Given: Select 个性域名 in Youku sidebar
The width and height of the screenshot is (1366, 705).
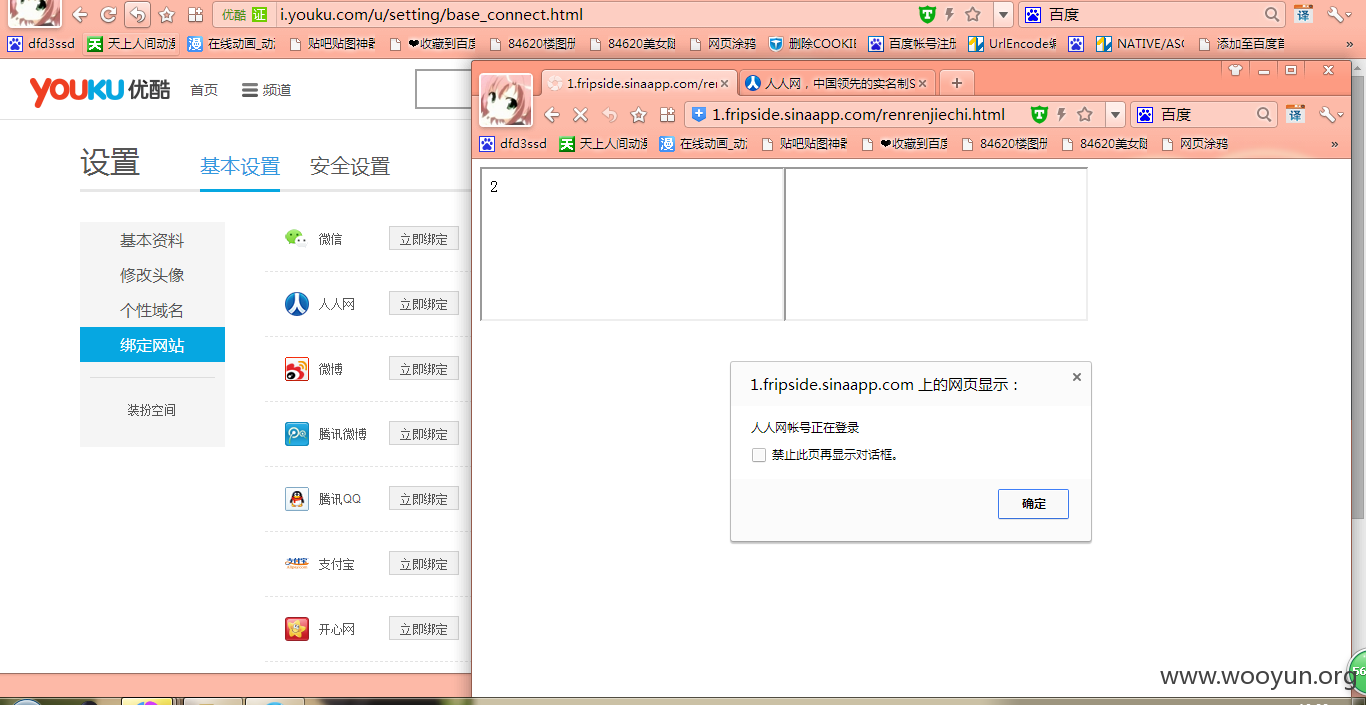Looking at the screenshot, I should tap(152, 310).
